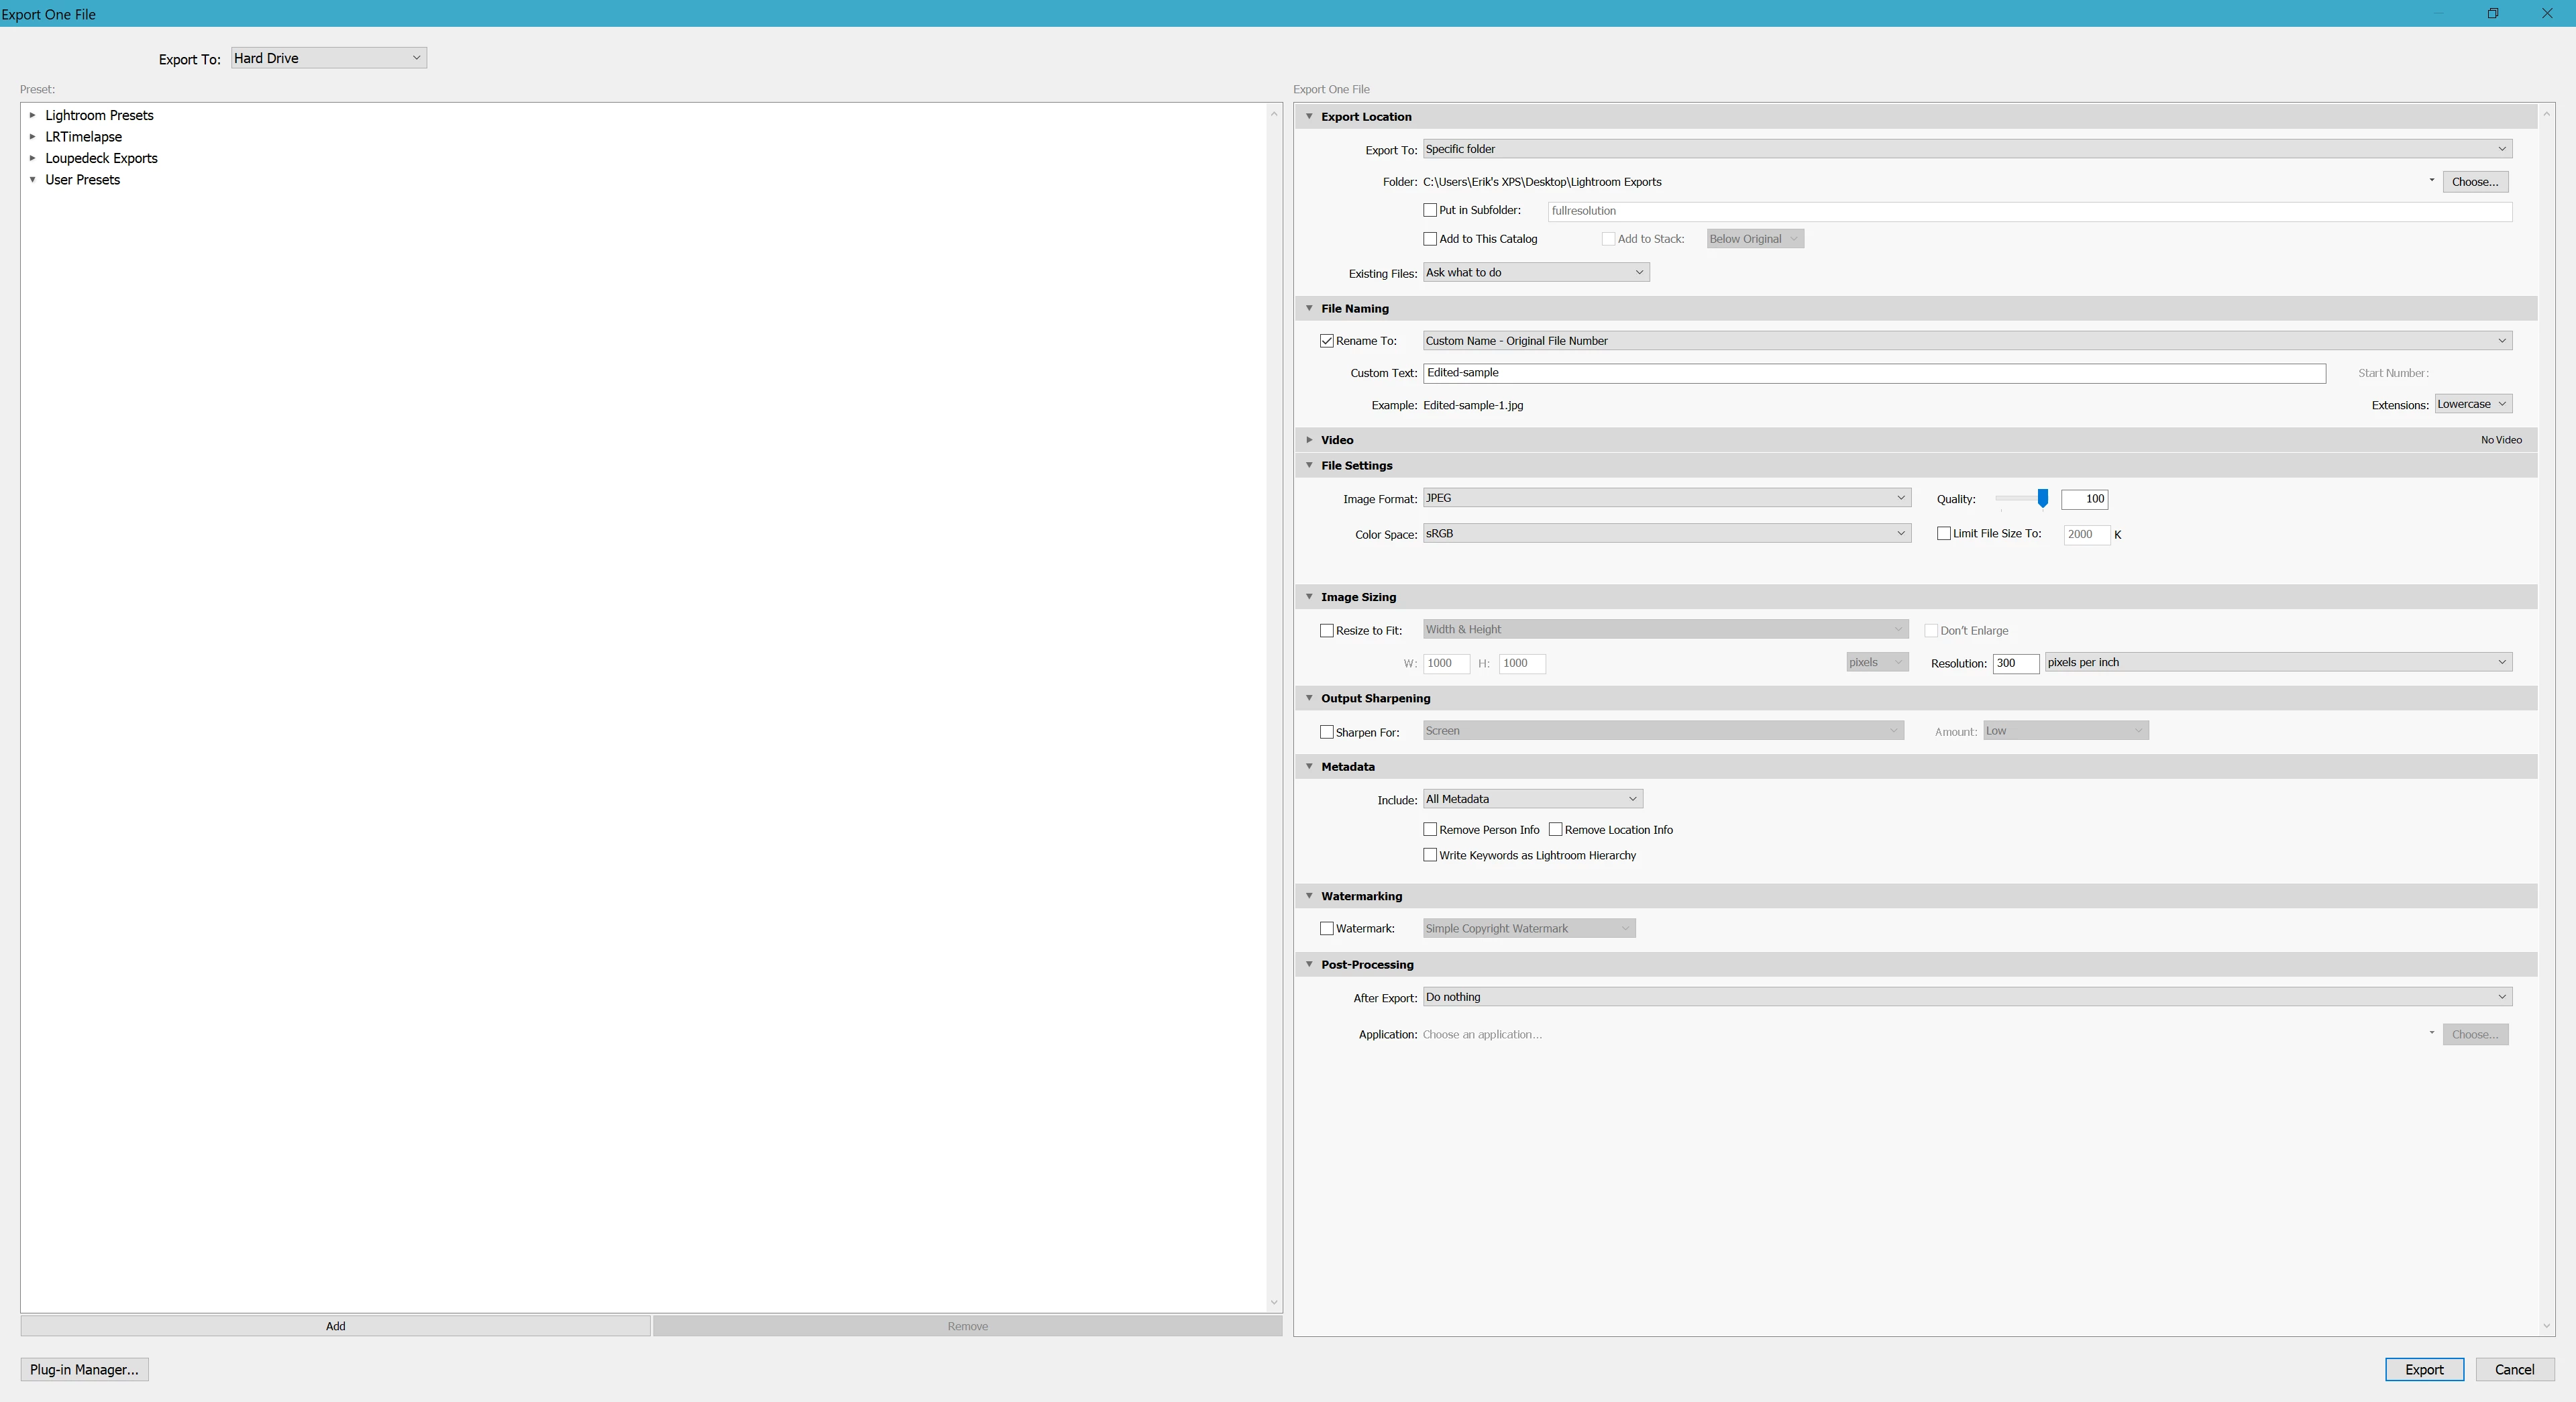
Task: Click the Custom Text input field
Action: pyautogui.click(x=1873, y=373)
